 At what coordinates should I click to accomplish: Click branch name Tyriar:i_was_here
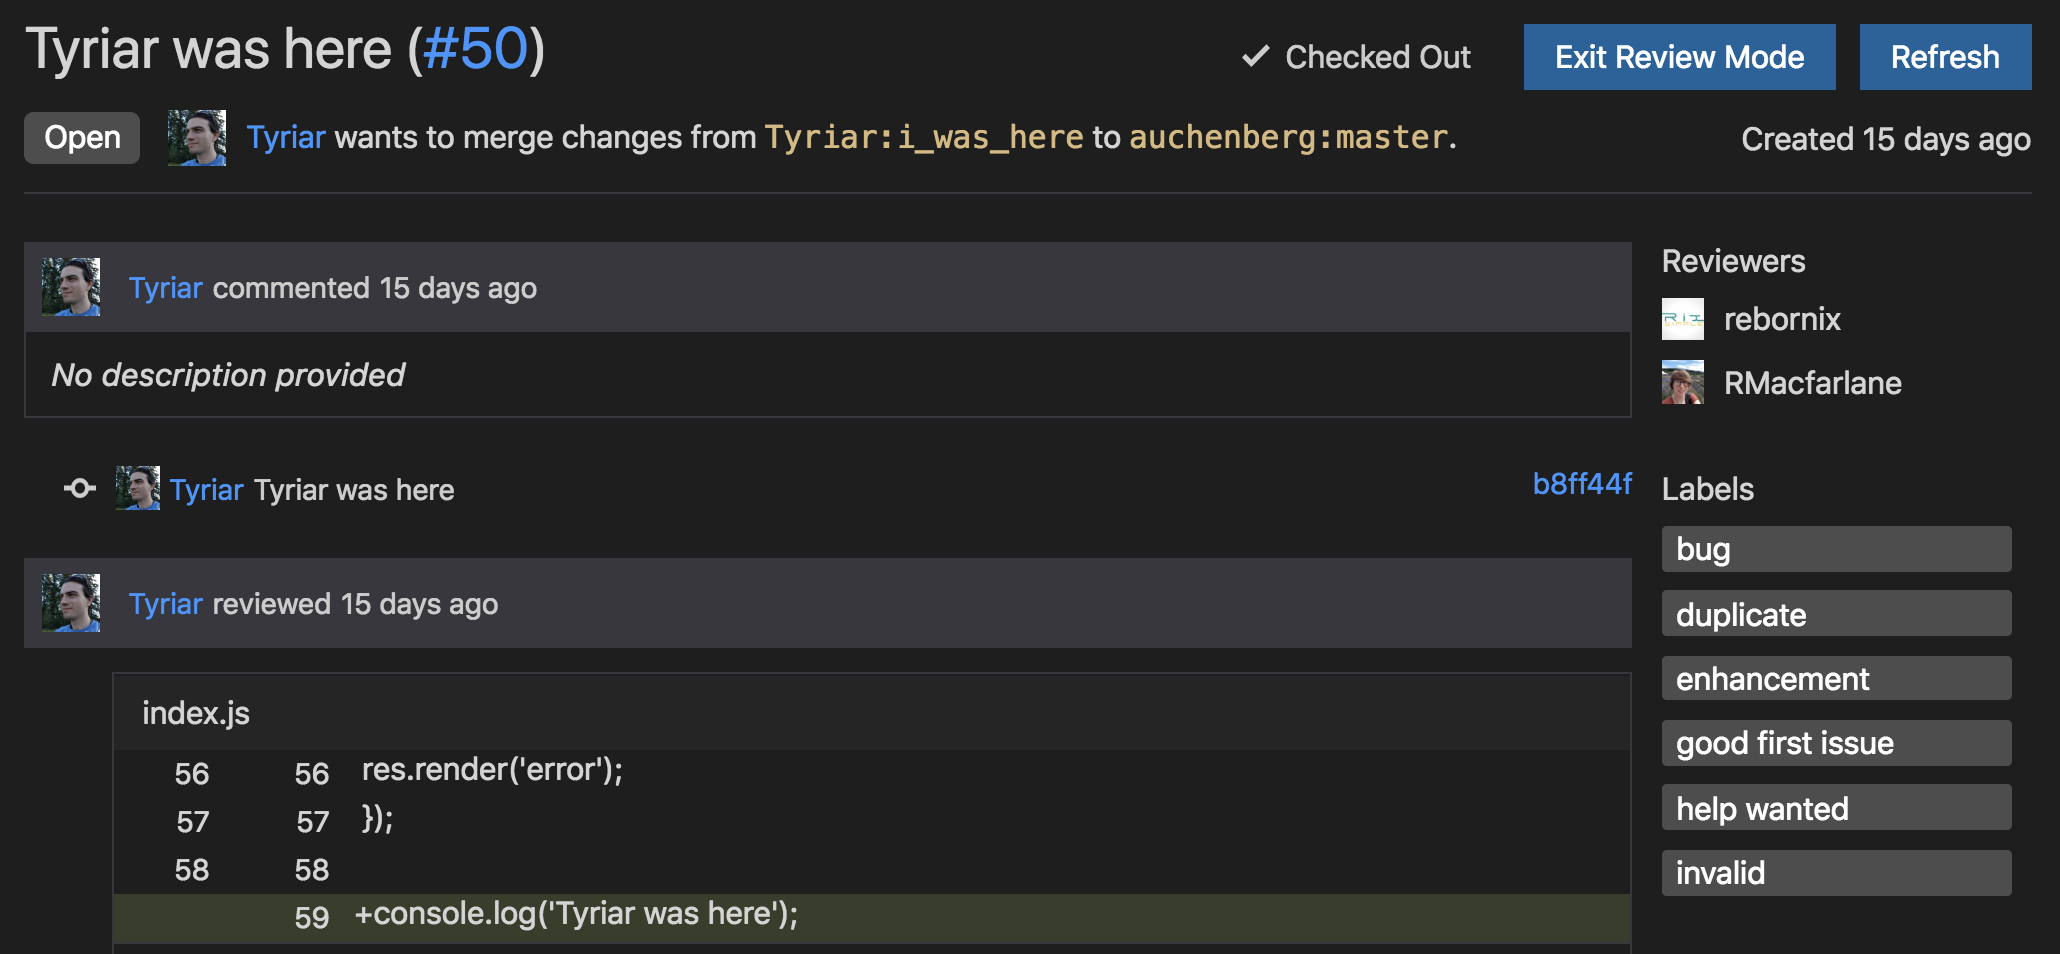pyautogui.click(x=924, y=137)
